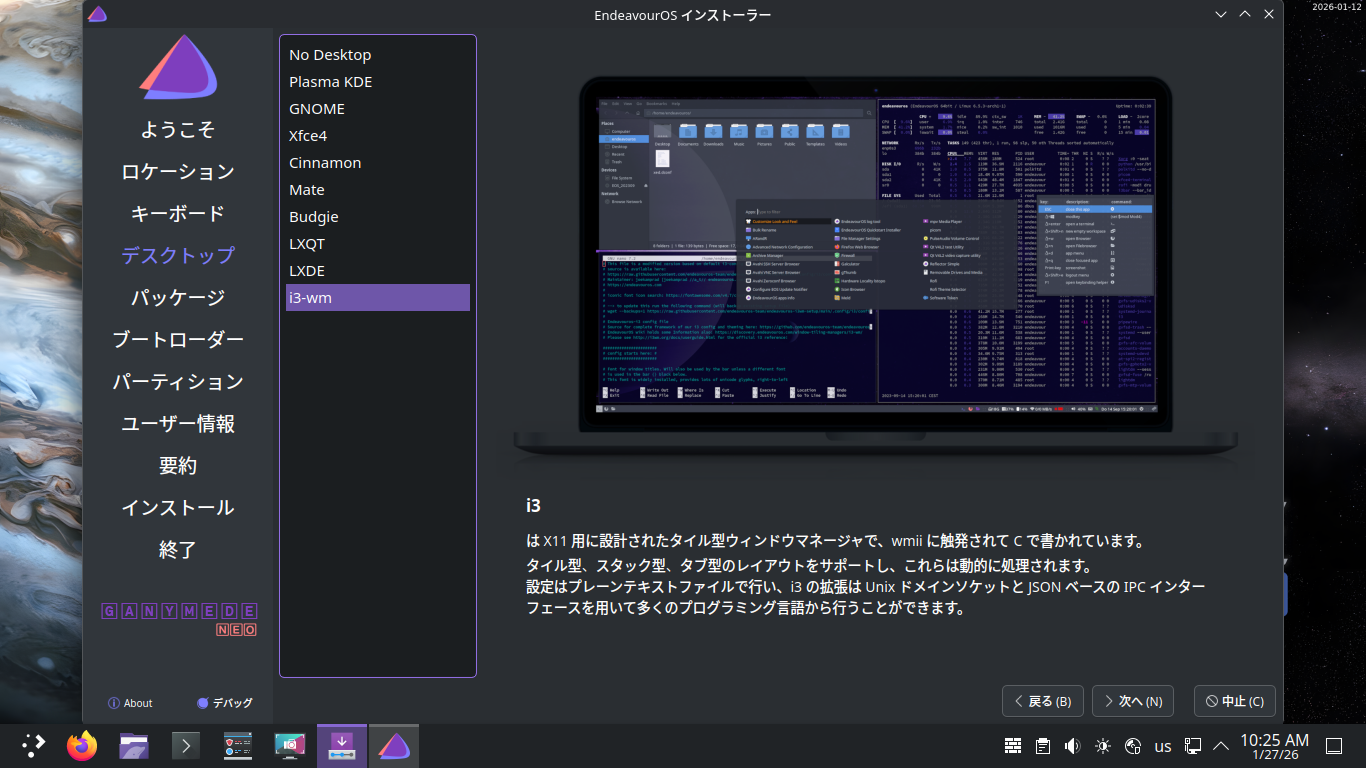Open the file manager taskbar icon
The height and width of the screenshot is (768, 1366).
134,746
